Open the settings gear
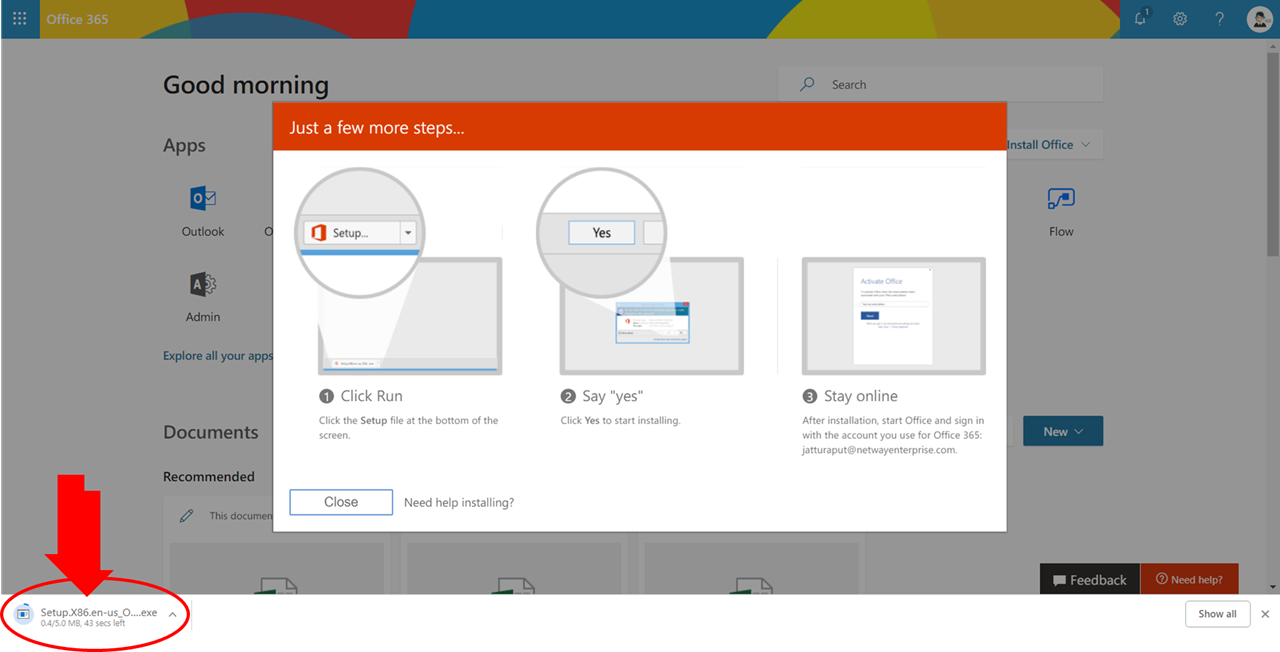This screenshot has height=652, width=1280. tap(1180, 19)
